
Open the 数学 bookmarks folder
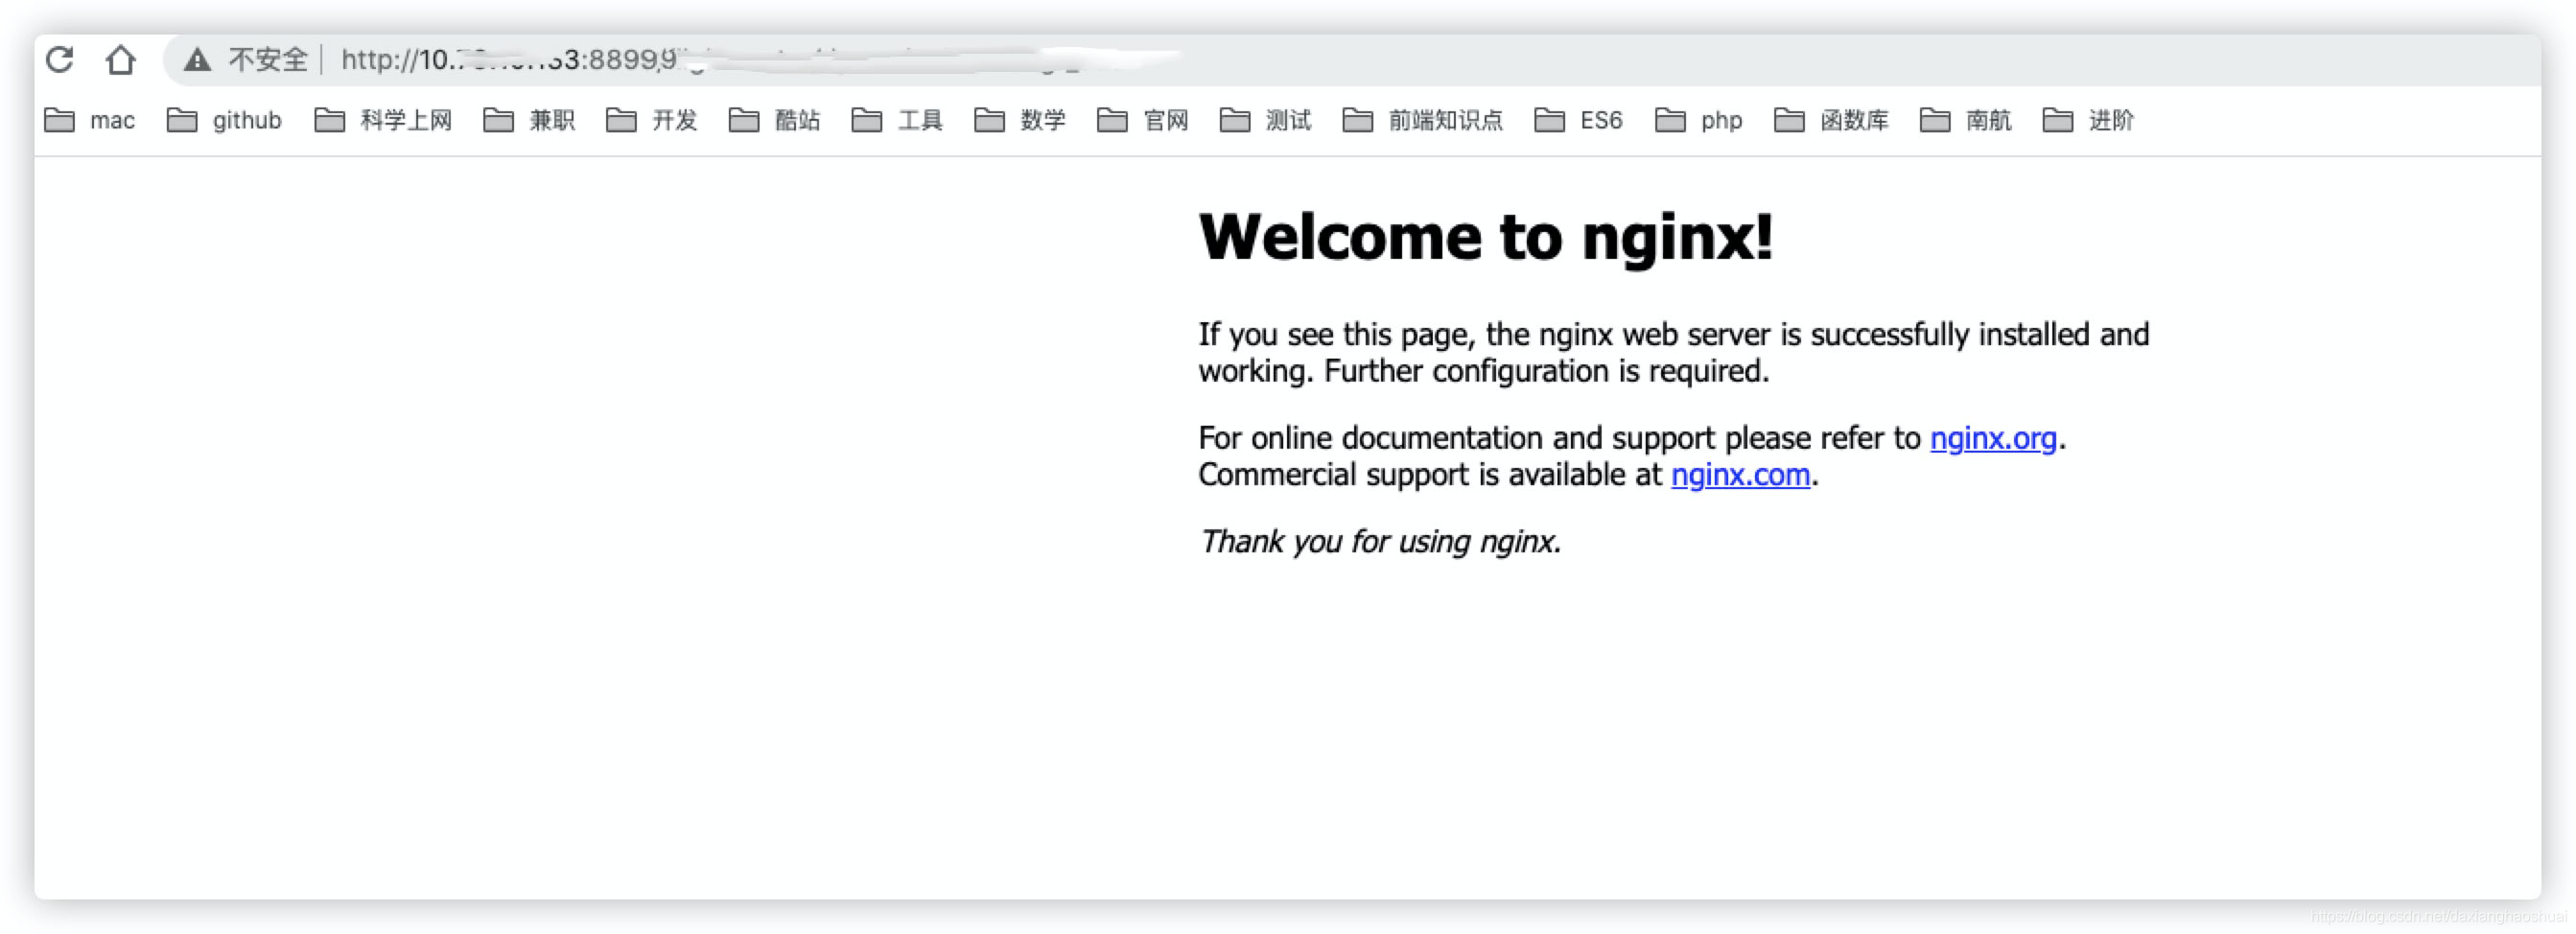click(1020, 120)
